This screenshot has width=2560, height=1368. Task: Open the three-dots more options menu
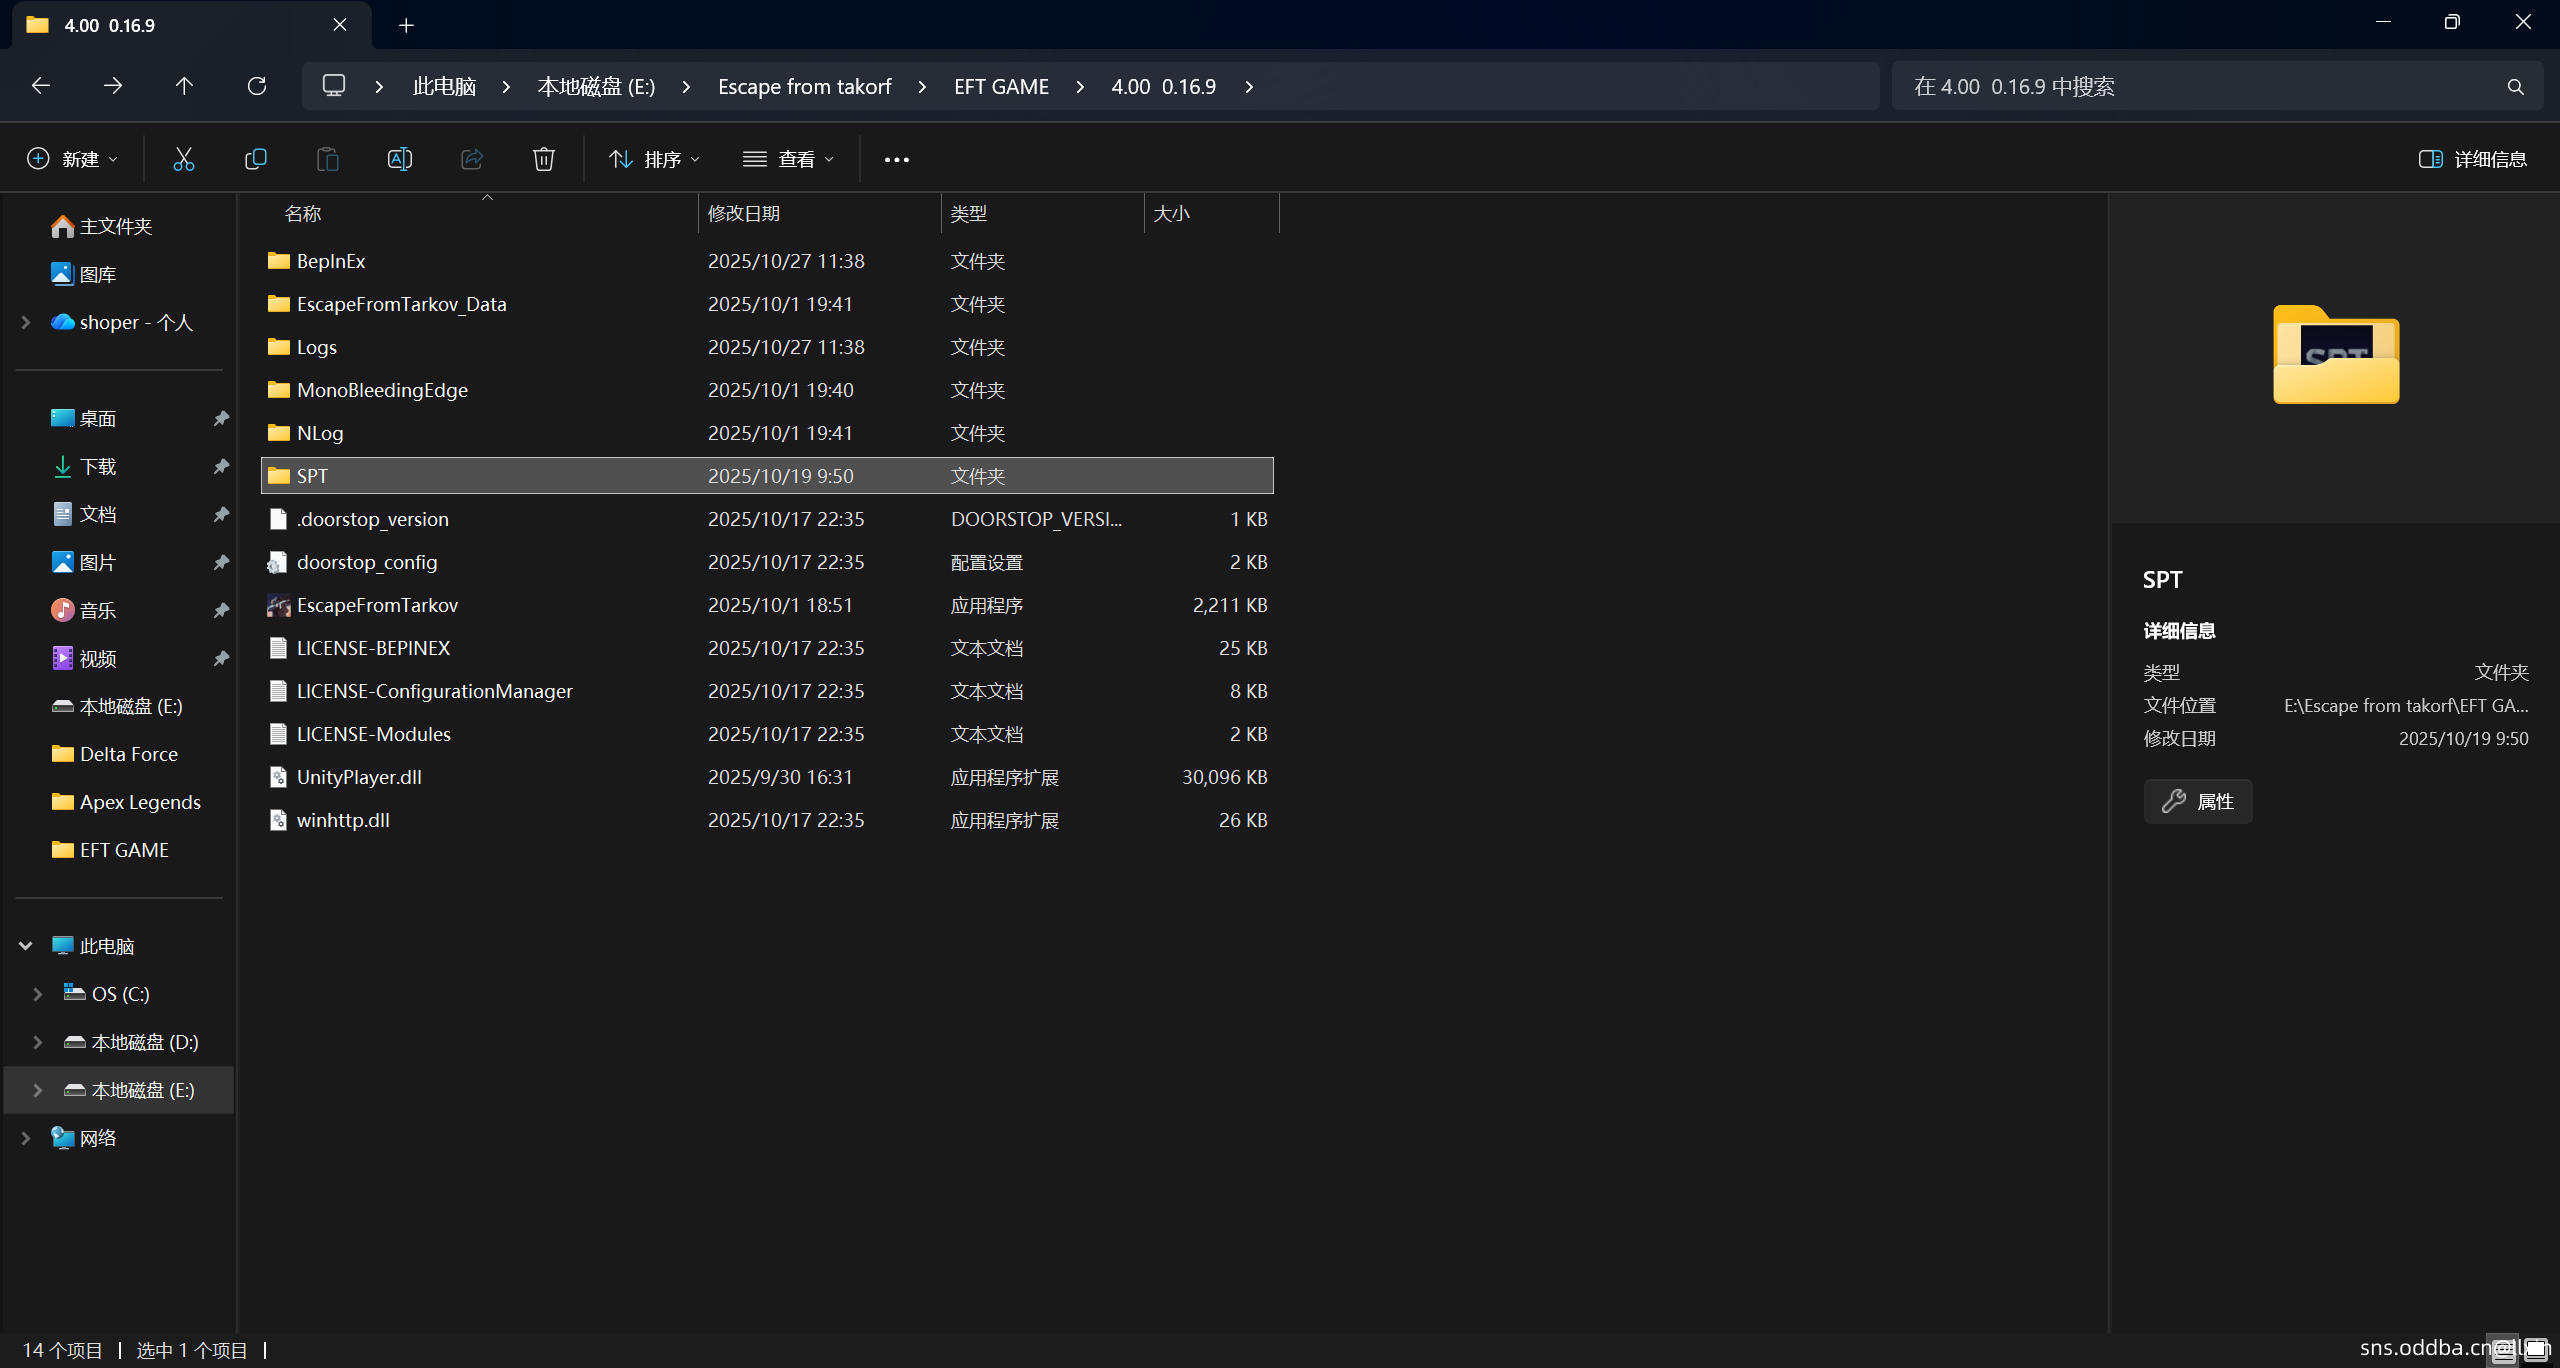(896, 159)
